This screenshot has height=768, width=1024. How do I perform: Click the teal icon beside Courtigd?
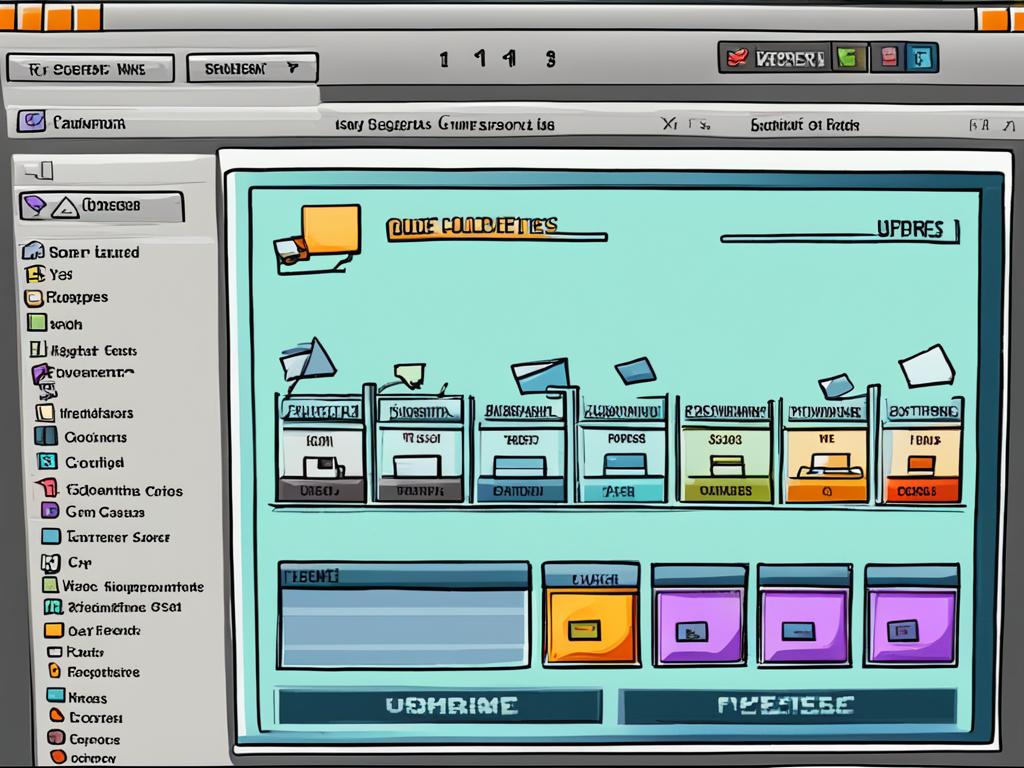[x=47, y=462]
